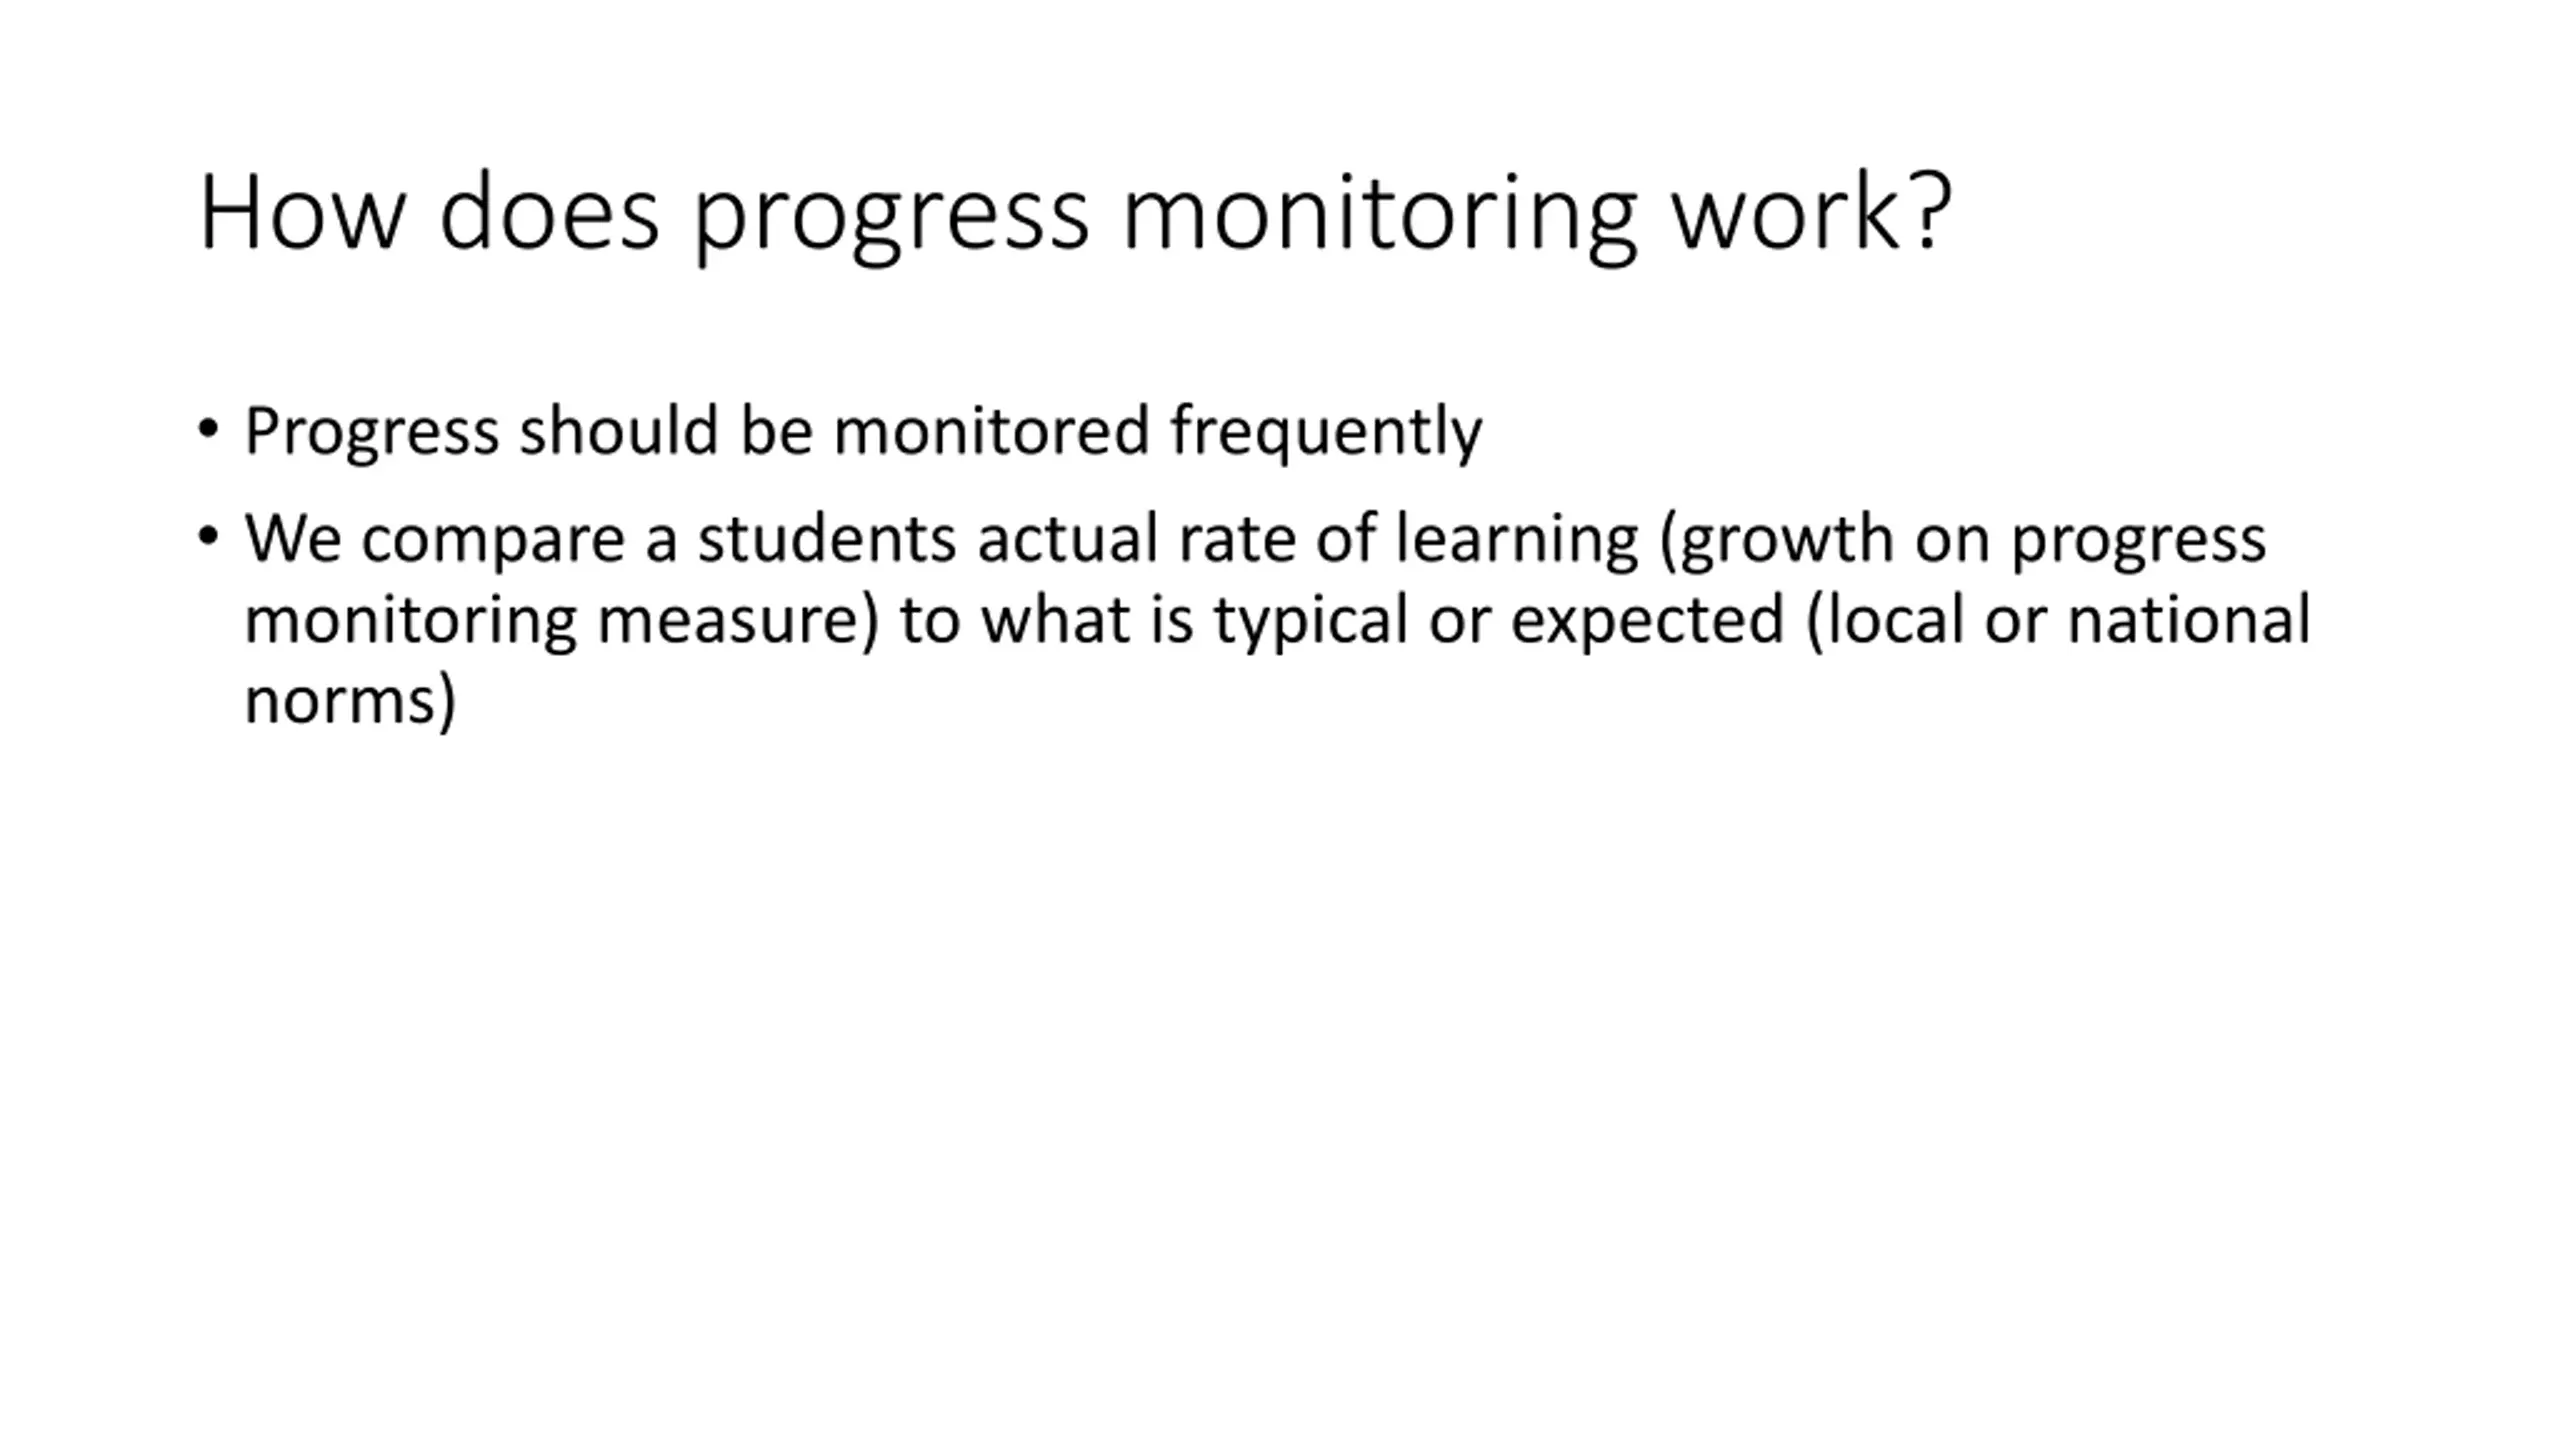Click the word "learning" in second bullet
This screenshot has height=1440, width=2560.
1517,539
